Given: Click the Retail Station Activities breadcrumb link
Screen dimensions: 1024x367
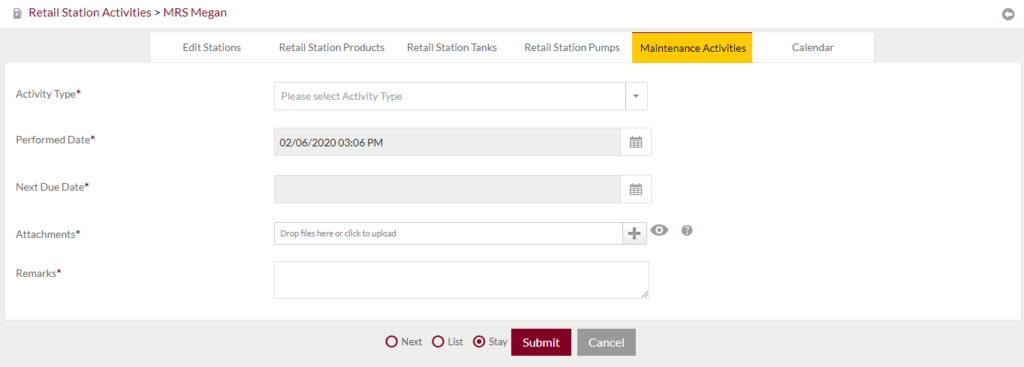Looking at the screenshot, I should pos(90,12).
